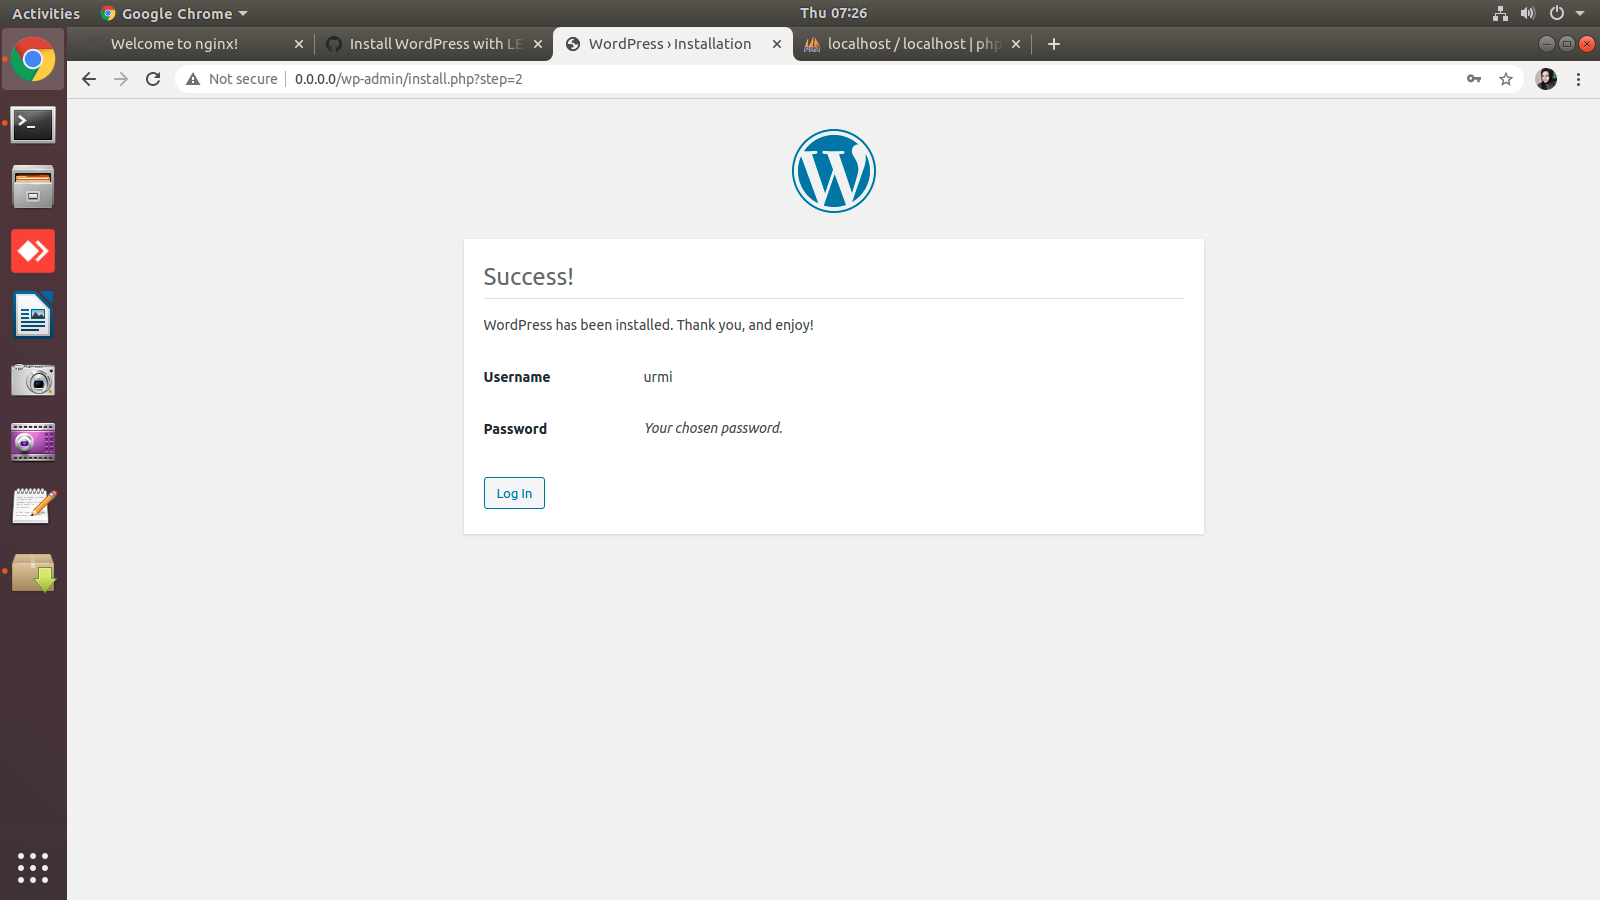Select WordPress Installation tab
Image resolution: width=1600 pixels, height=900 pixels.
(x=672, y=44)
